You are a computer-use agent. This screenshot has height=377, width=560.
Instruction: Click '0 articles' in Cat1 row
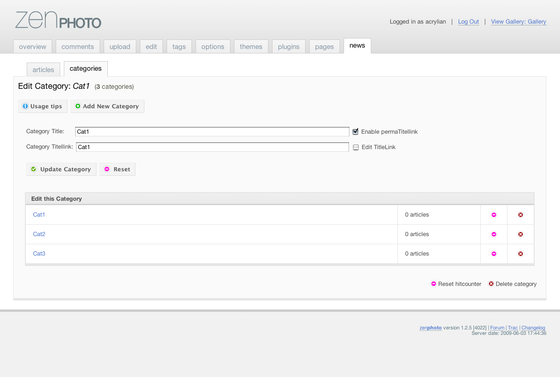click(417, 215)
